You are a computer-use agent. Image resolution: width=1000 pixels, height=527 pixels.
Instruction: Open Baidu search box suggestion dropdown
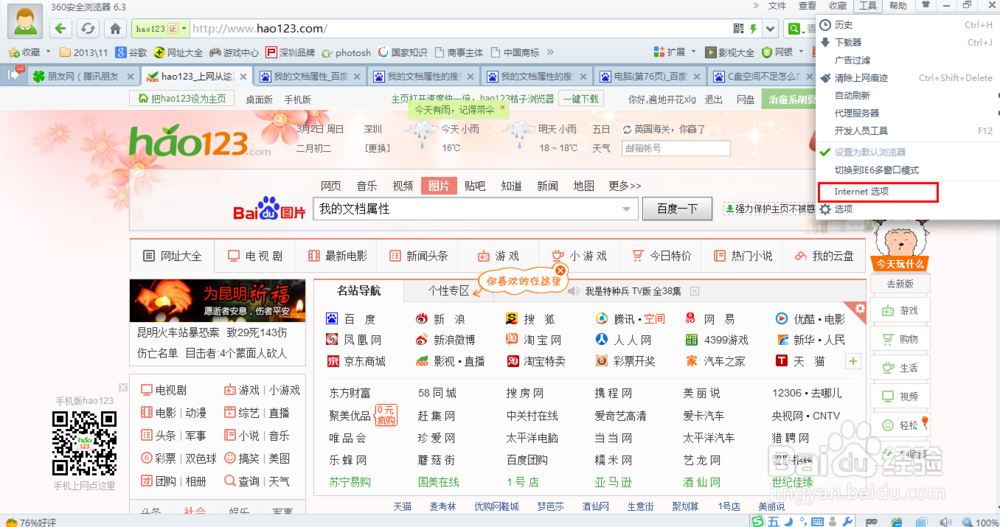626,209
